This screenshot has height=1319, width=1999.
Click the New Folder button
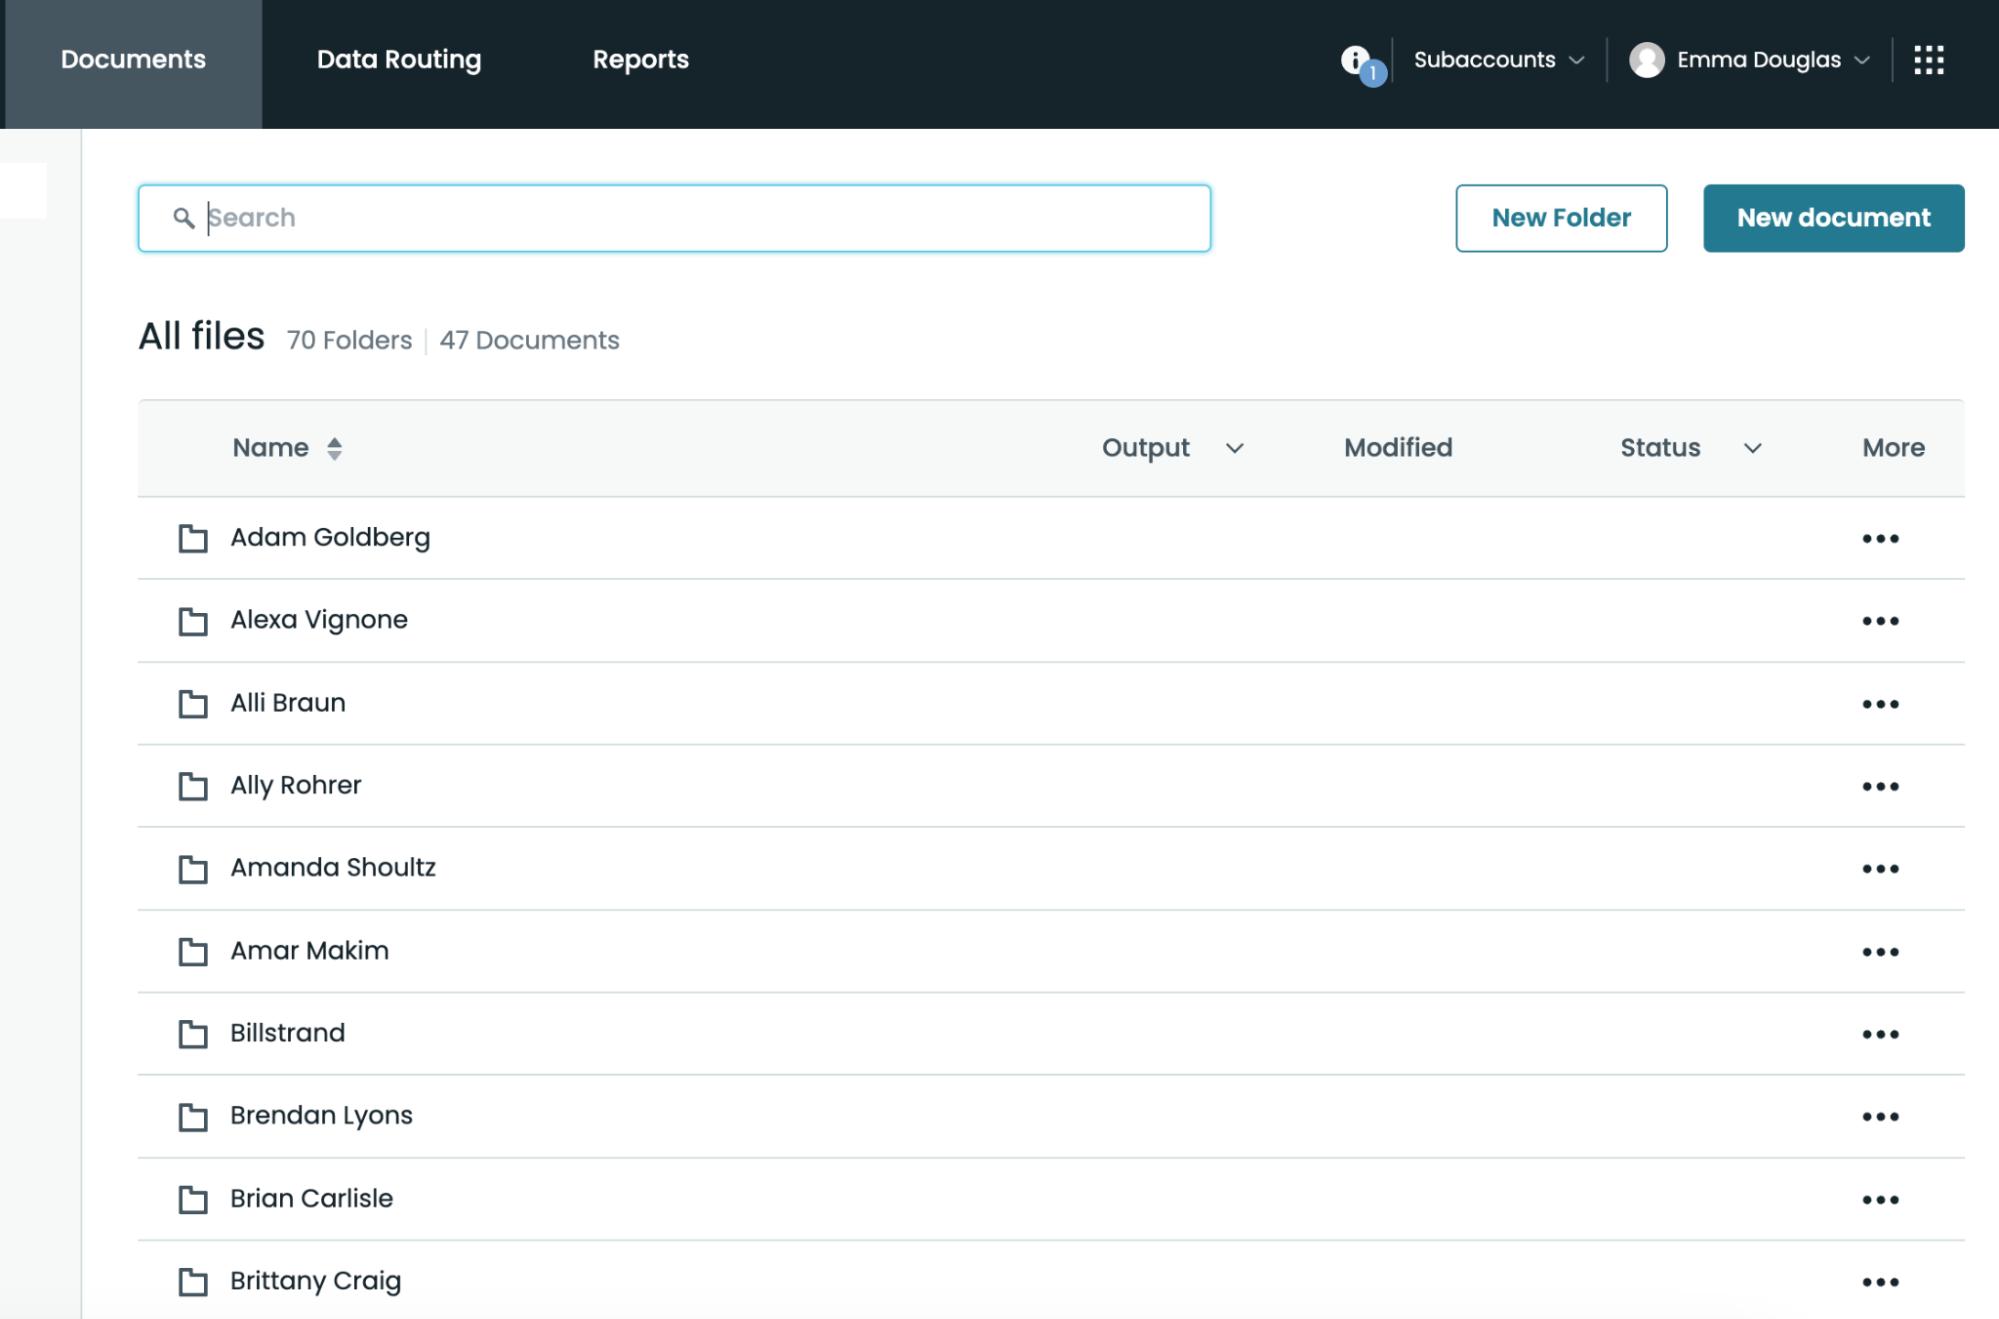[x=1560, y=218]
